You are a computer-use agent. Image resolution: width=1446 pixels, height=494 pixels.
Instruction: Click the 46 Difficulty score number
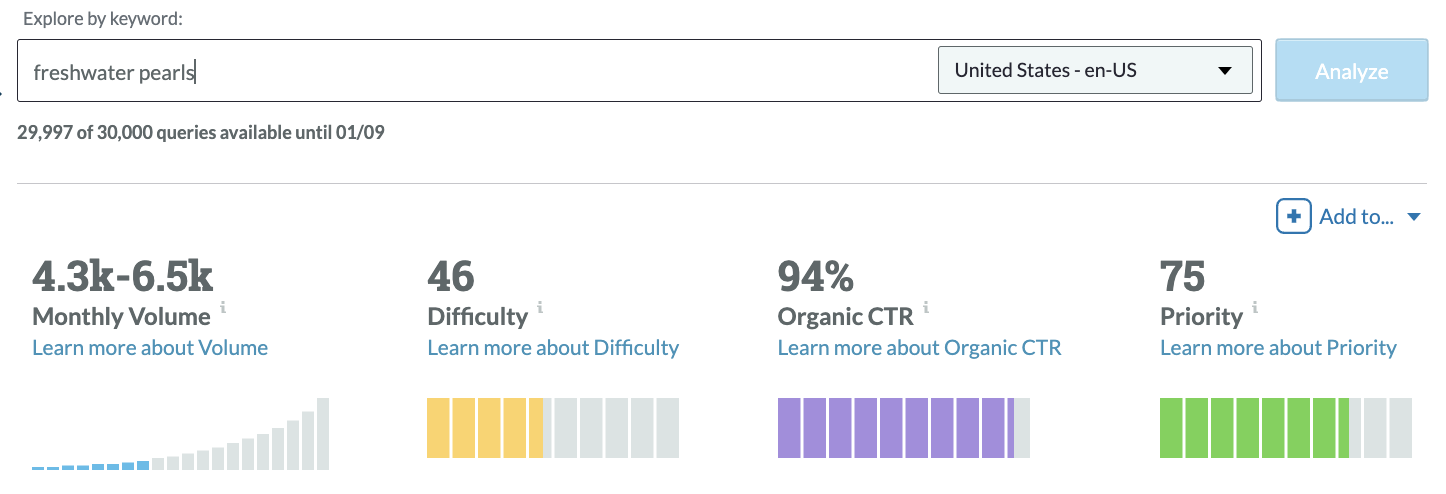point(451,275)
